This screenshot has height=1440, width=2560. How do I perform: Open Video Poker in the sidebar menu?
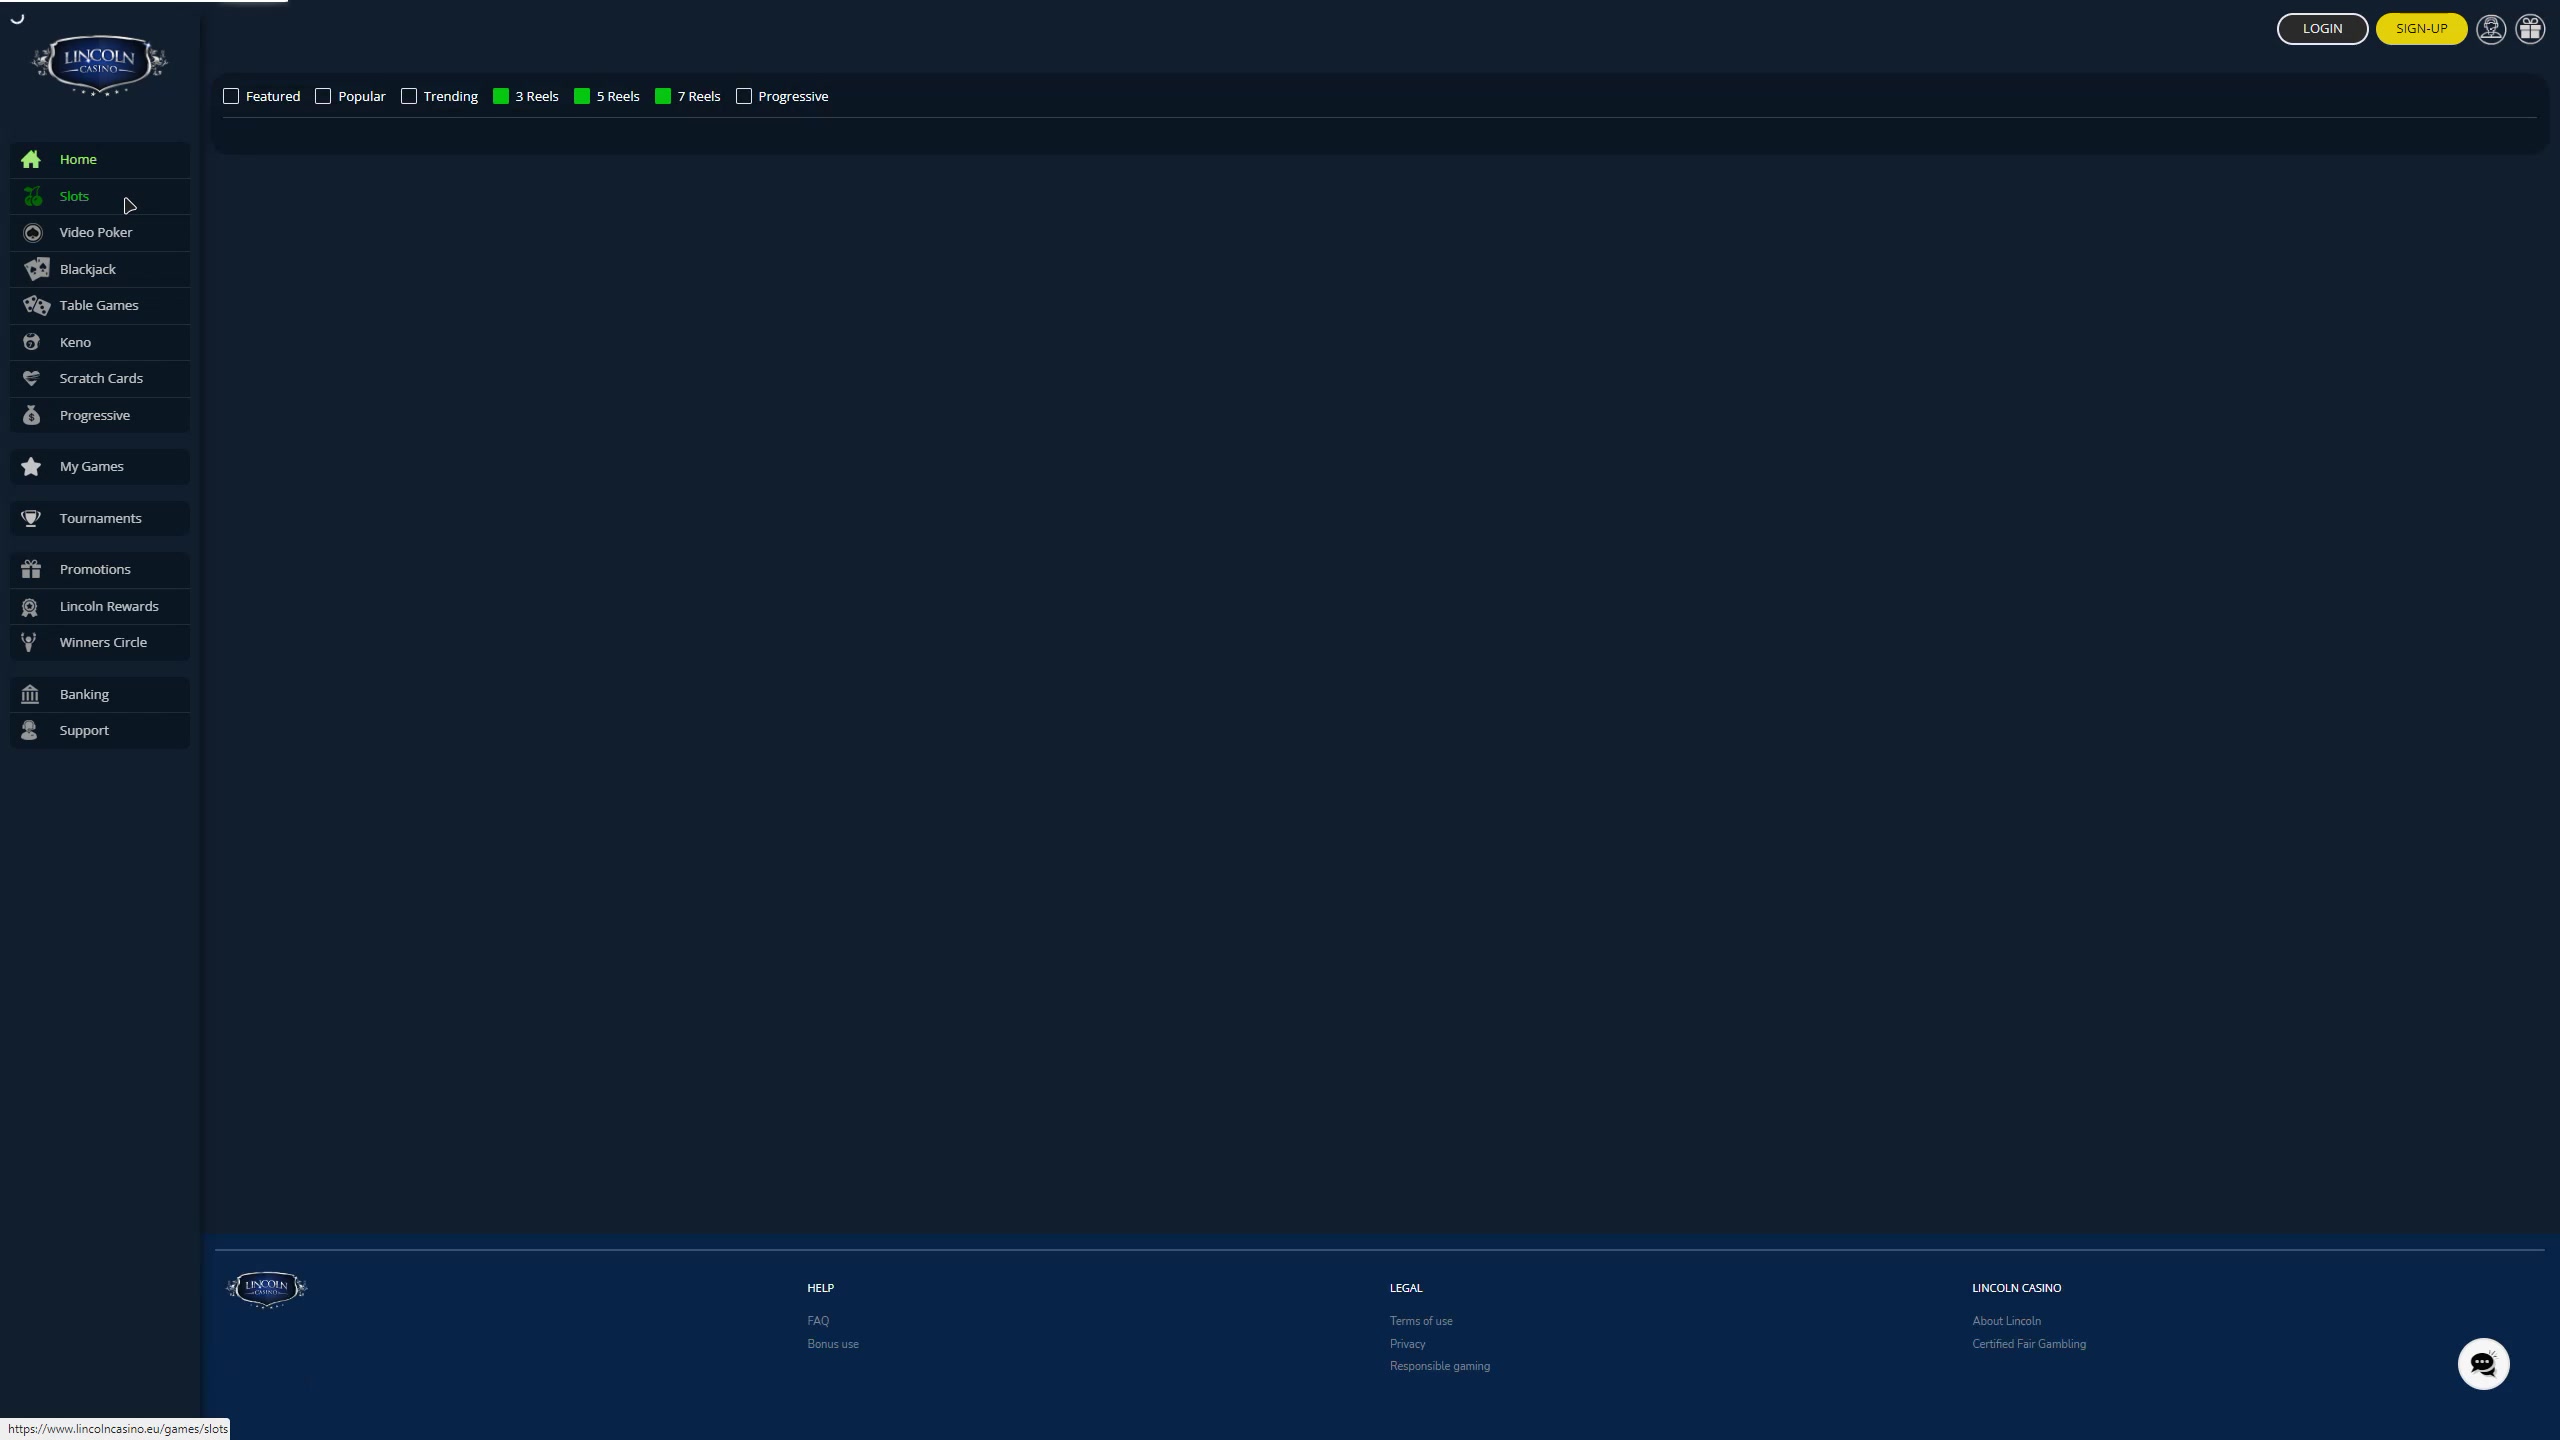(95, 232)
